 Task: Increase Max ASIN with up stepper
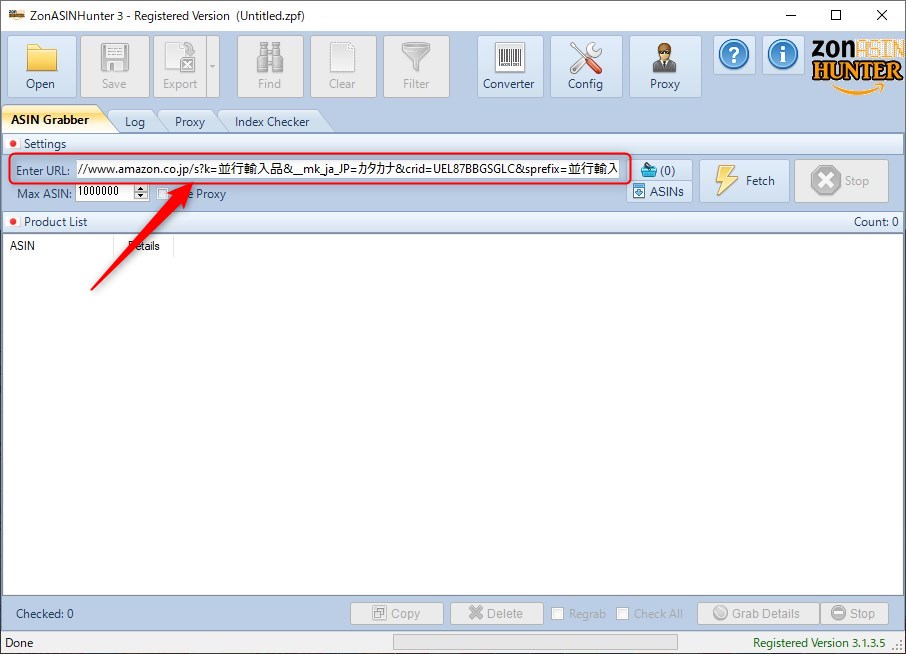[x=141, y=188]
